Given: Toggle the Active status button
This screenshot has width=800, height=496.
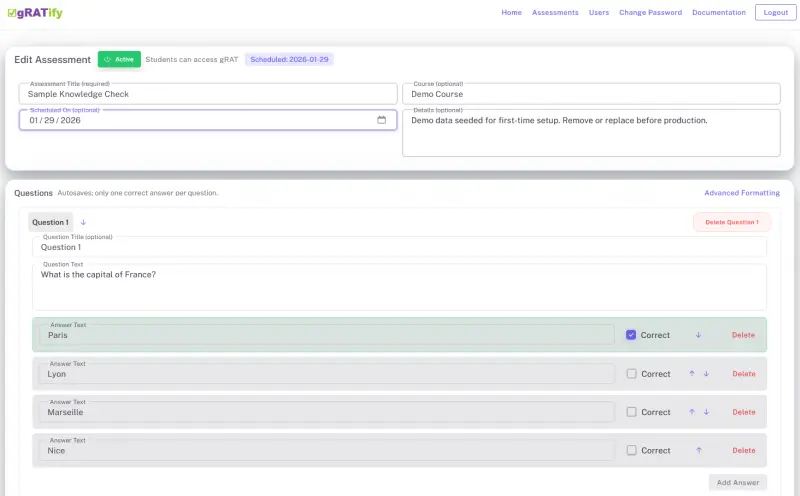Looking at the screenshot, I should 119,59.
